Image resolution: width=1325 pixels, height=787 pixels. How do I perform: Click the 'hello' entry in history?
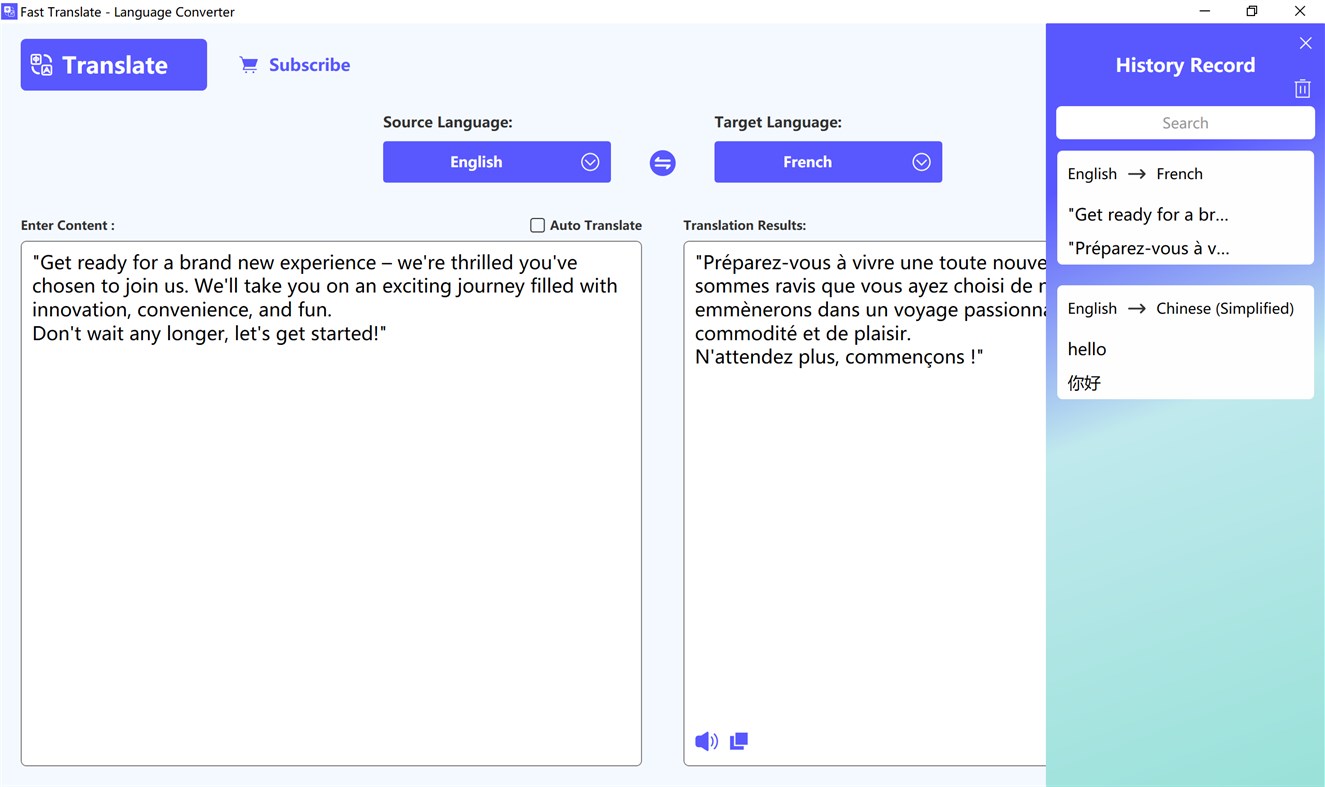(1086, 349)
